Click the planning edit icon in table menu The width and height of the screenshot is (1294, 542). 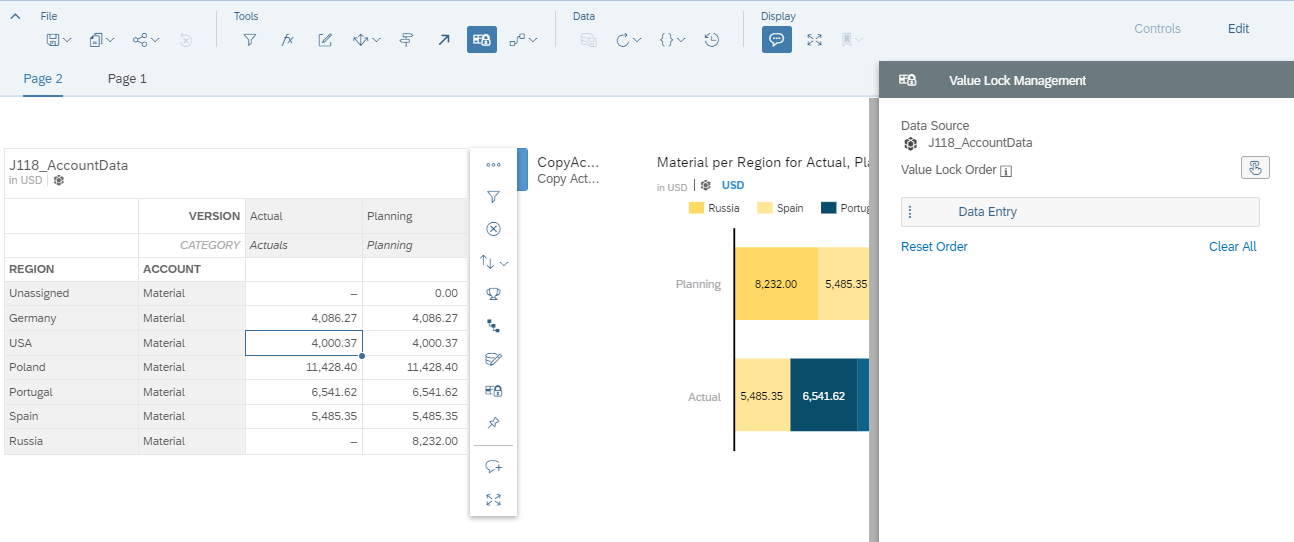click(x=493, y=358)
